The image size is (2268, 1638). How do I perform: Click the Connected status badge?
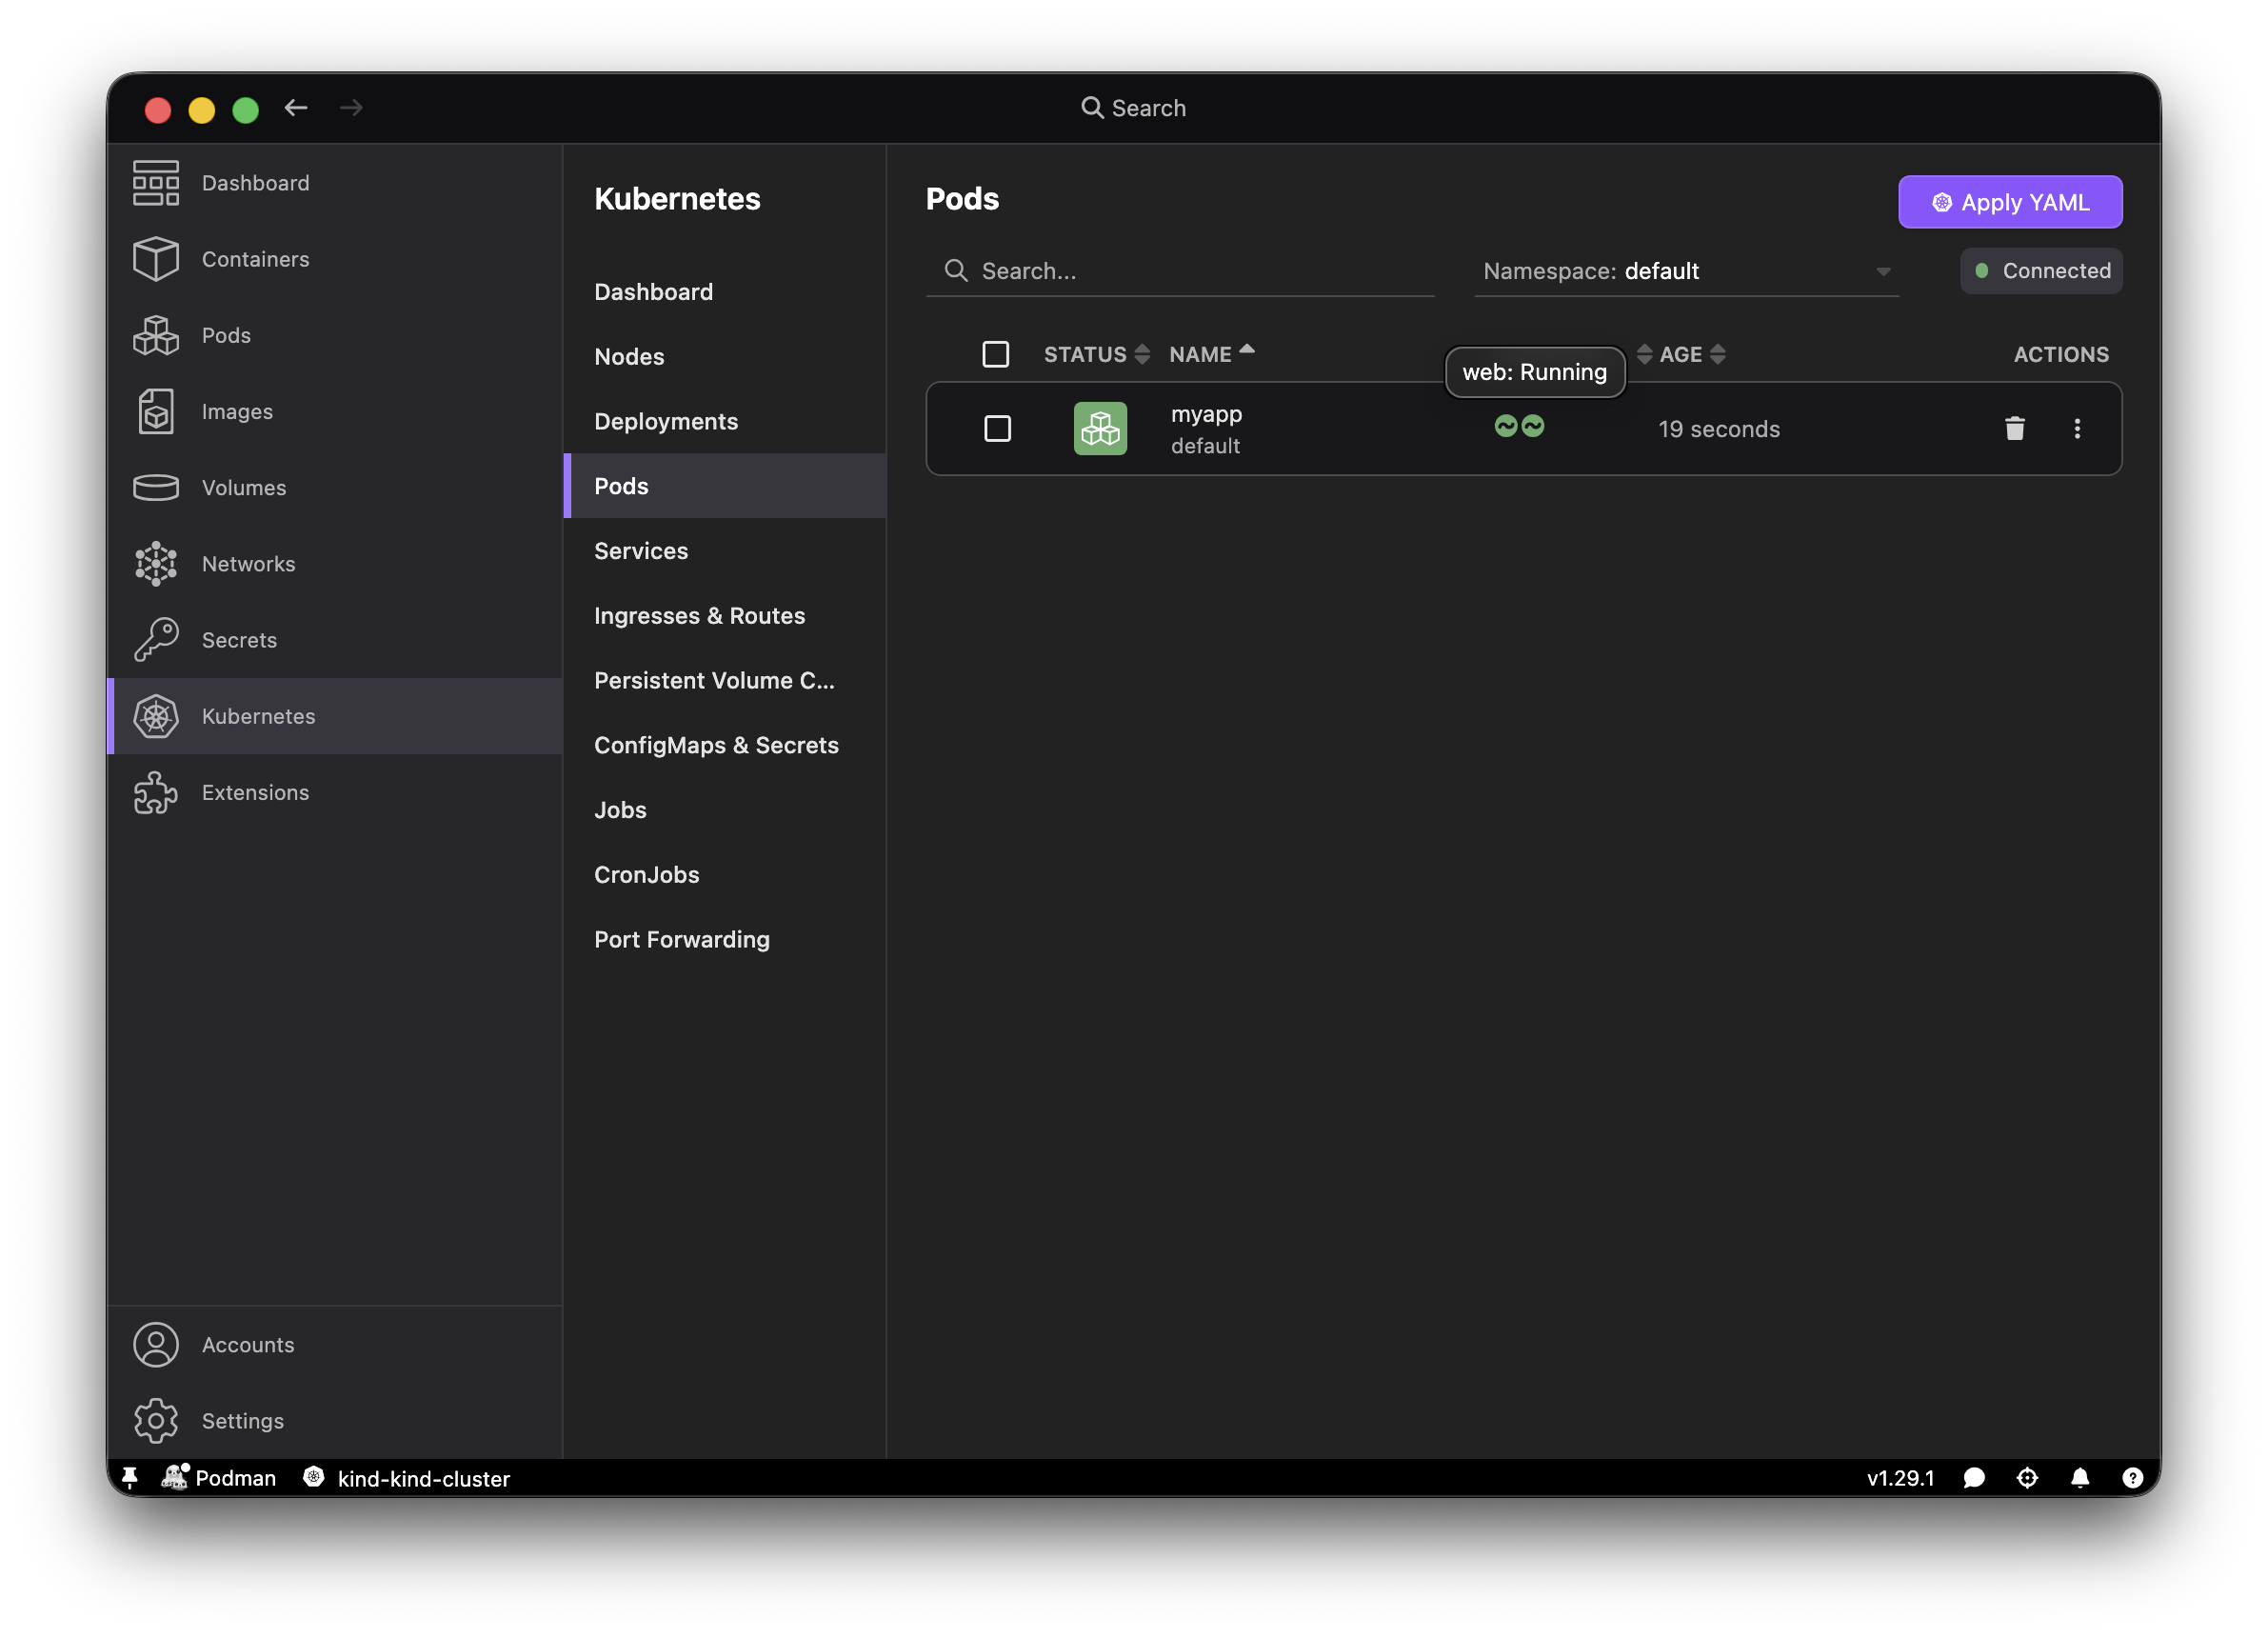[x=2041, y=271]
